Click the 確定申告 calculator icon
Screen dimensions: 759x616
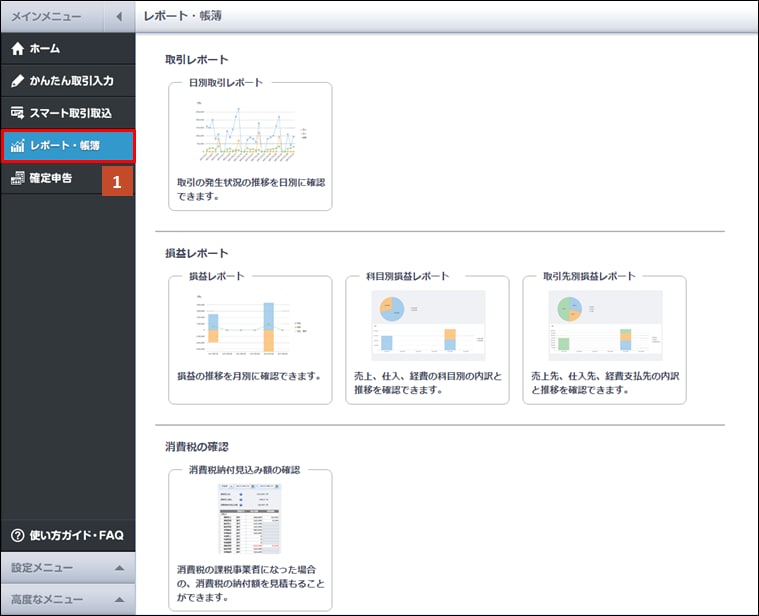[x=17, y=178]
